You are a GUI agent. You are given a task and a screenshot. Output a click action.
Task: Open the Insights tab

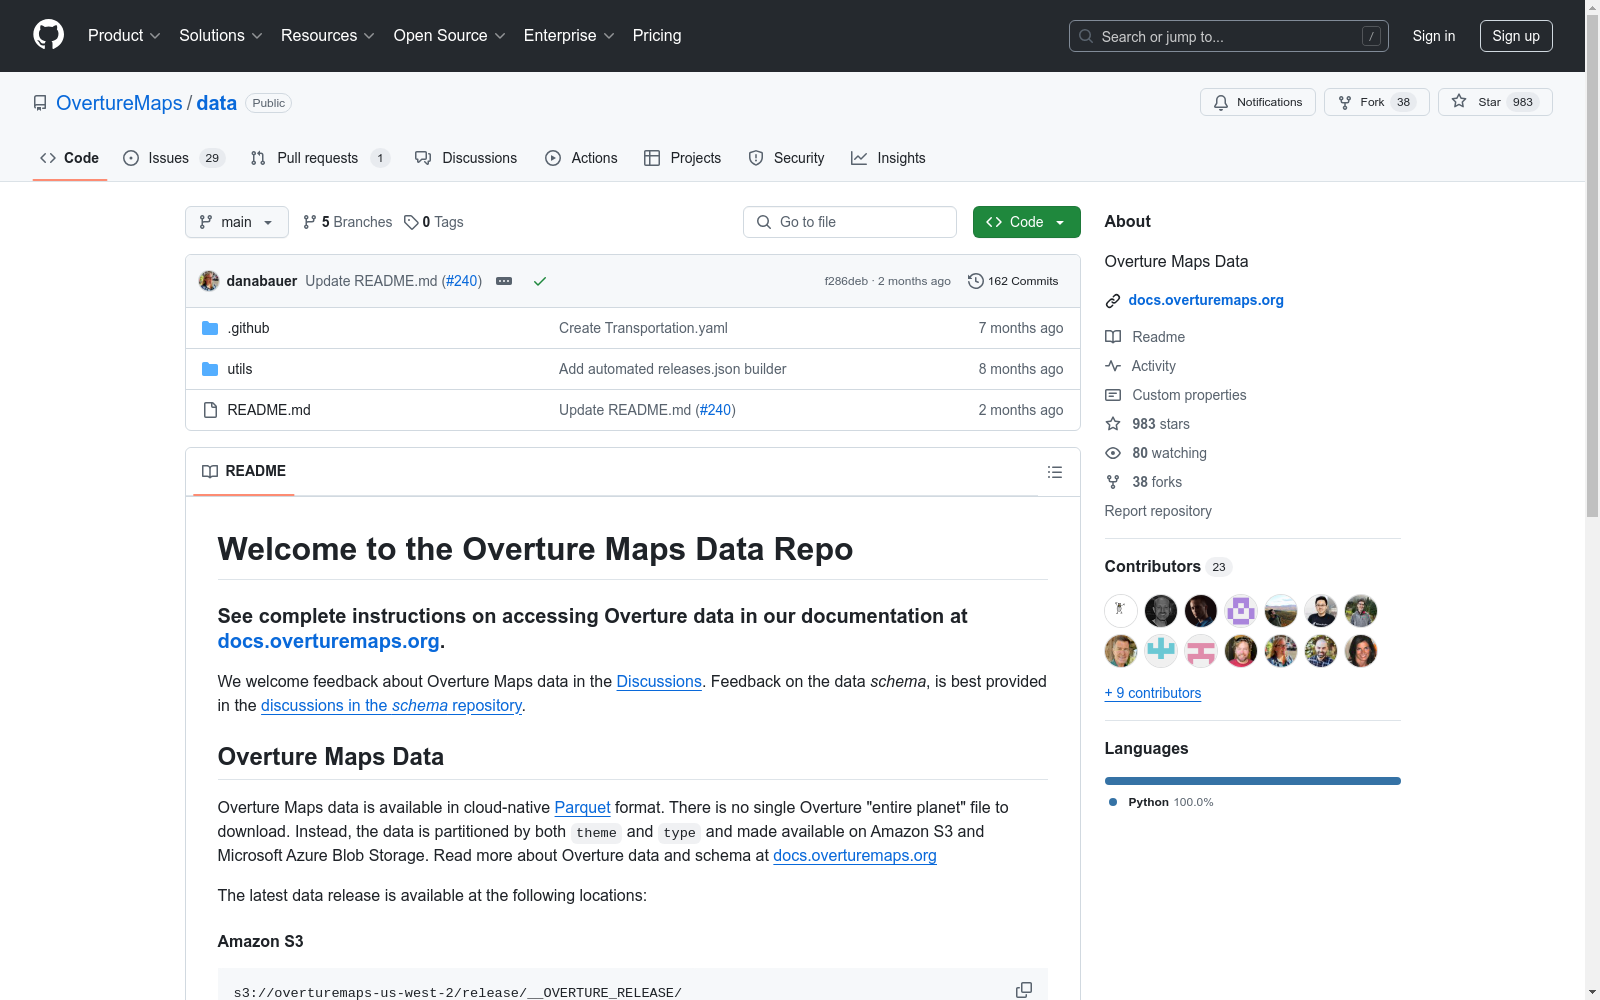pyautogui.click(x=888, y=158)
